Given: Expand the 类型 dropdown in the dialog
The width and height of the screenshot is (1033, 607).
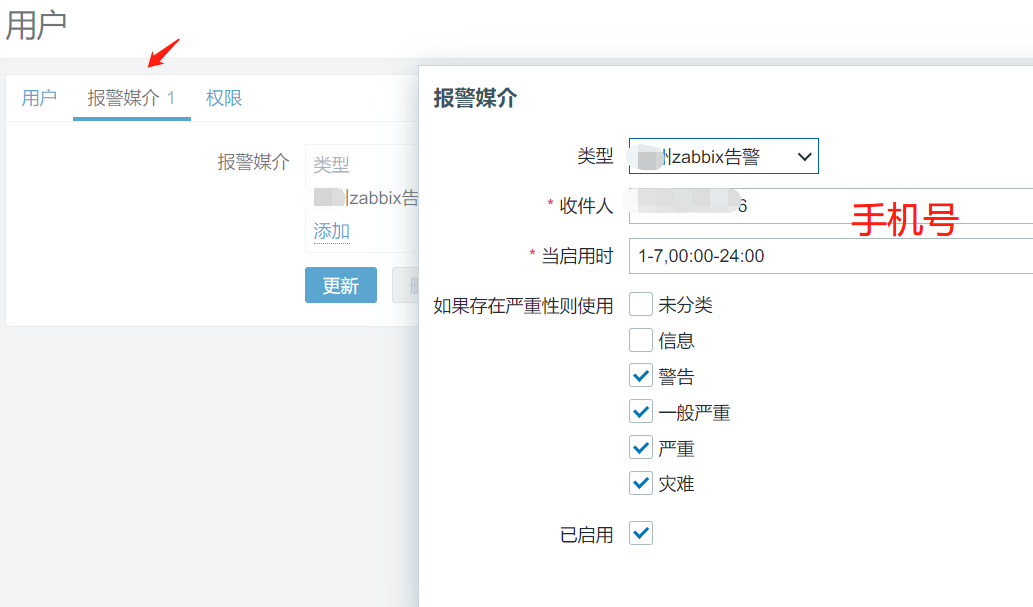Looking at the screenshot, I should pyautogui.click(x=723, y=156).
